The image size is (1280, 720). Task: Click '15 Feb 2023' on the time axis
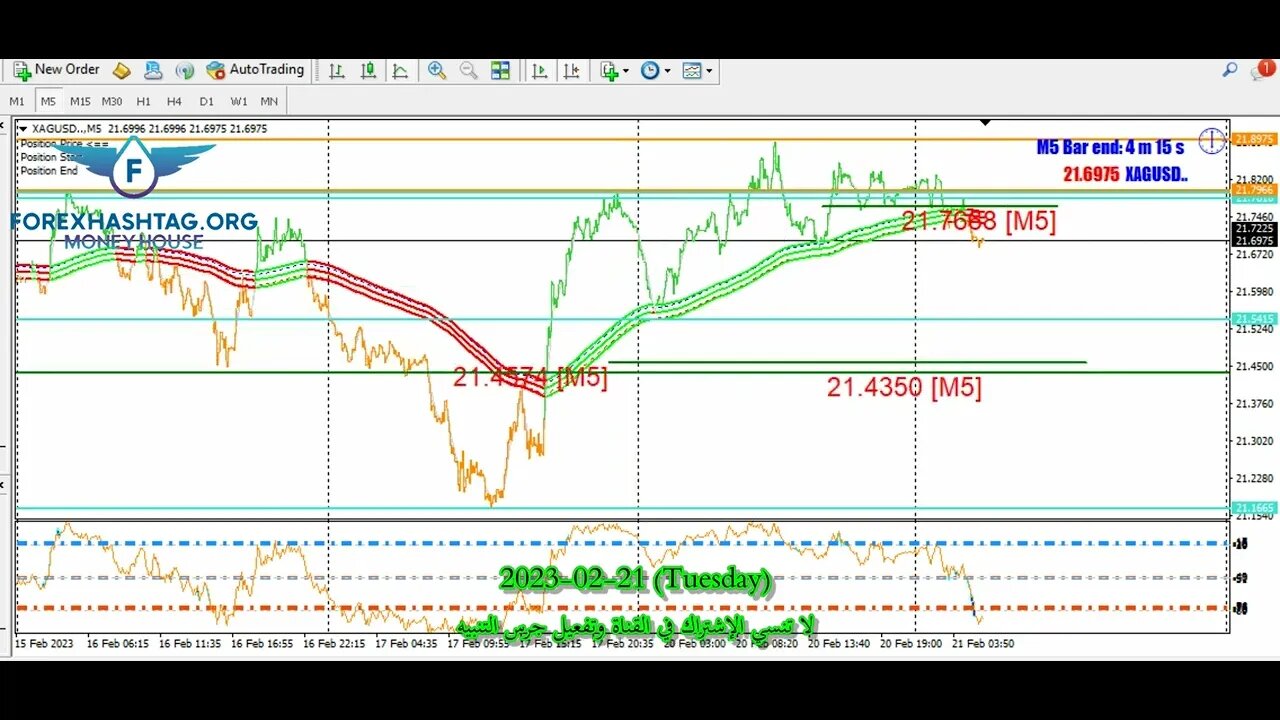(43, 644)
